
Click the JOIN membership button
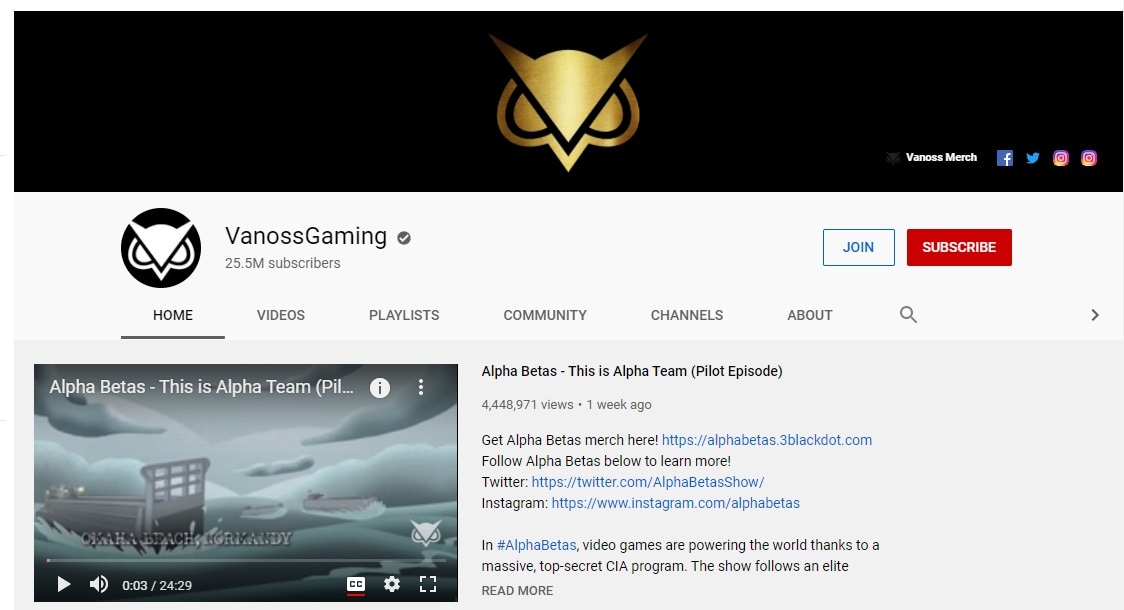858,247
